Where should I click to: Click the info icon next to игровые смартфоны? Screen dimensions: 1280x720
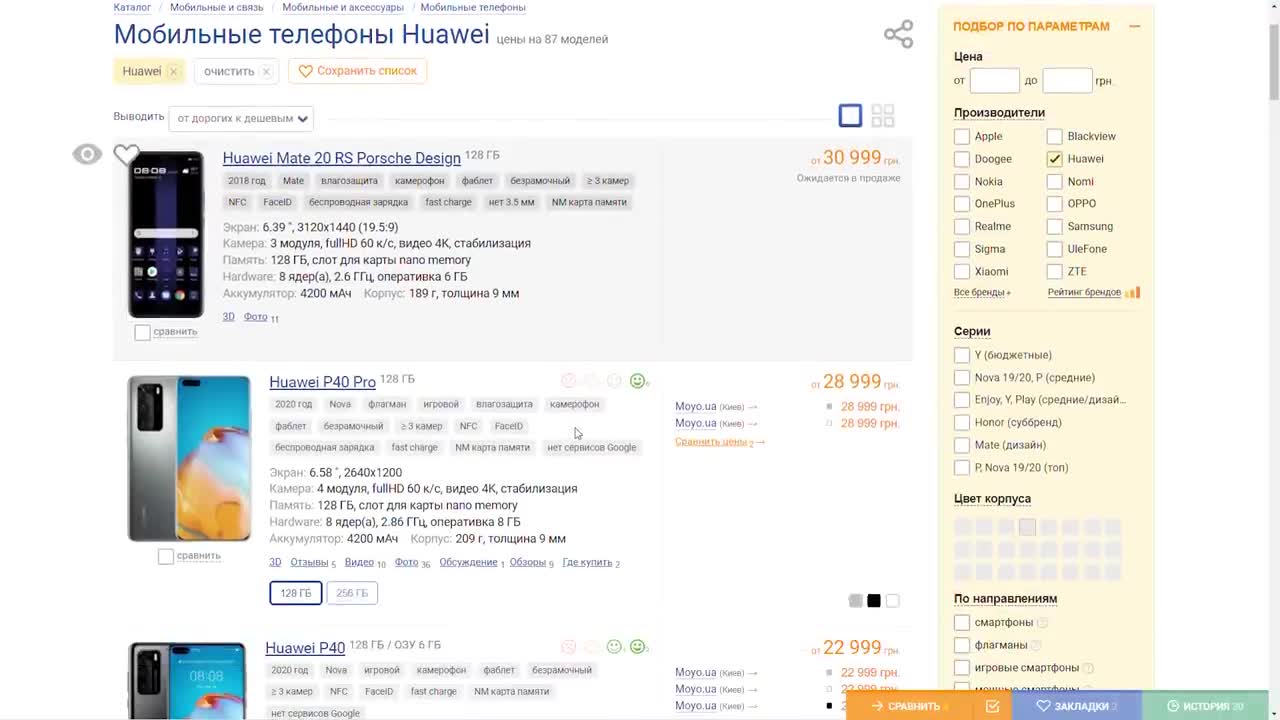click(1088, 668)
